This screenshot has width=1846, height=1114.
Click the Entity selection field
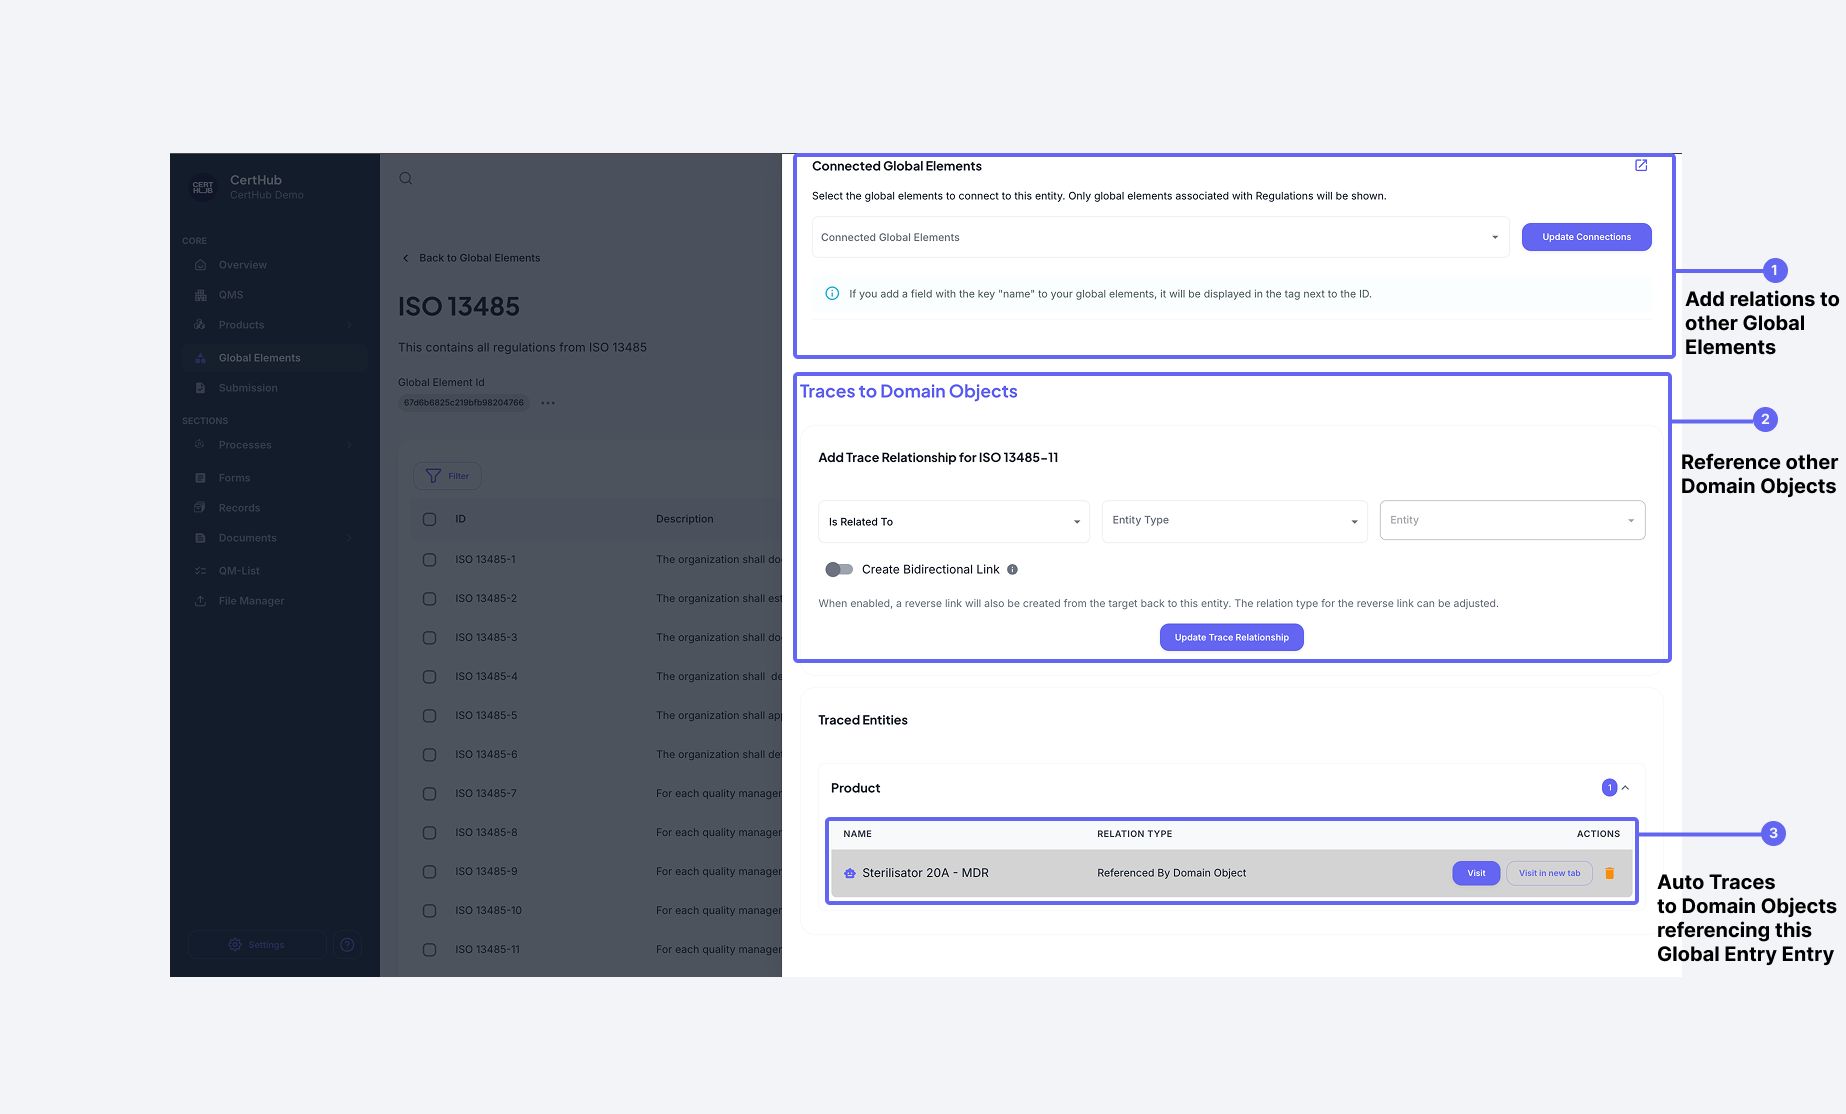coord(1511,521)
